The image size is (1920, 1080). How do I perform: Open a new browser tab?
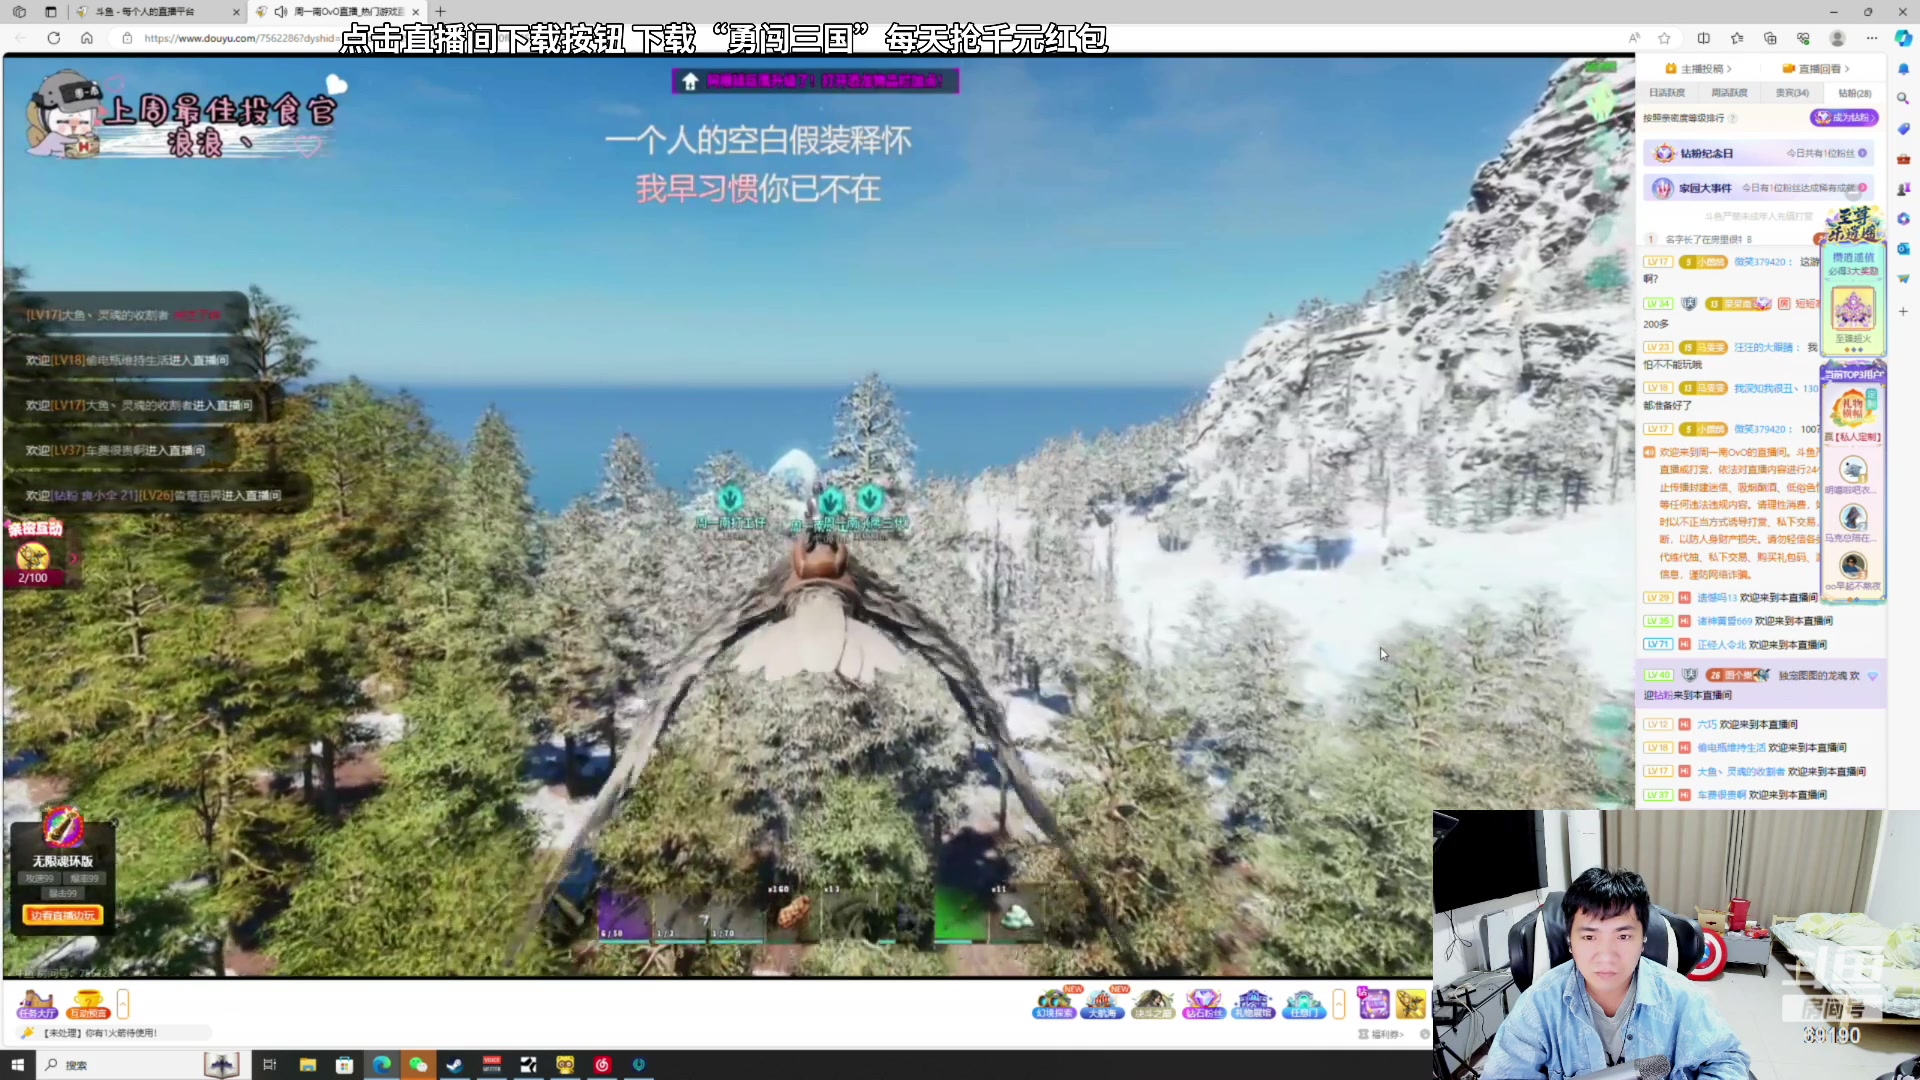tap(441, 12)
